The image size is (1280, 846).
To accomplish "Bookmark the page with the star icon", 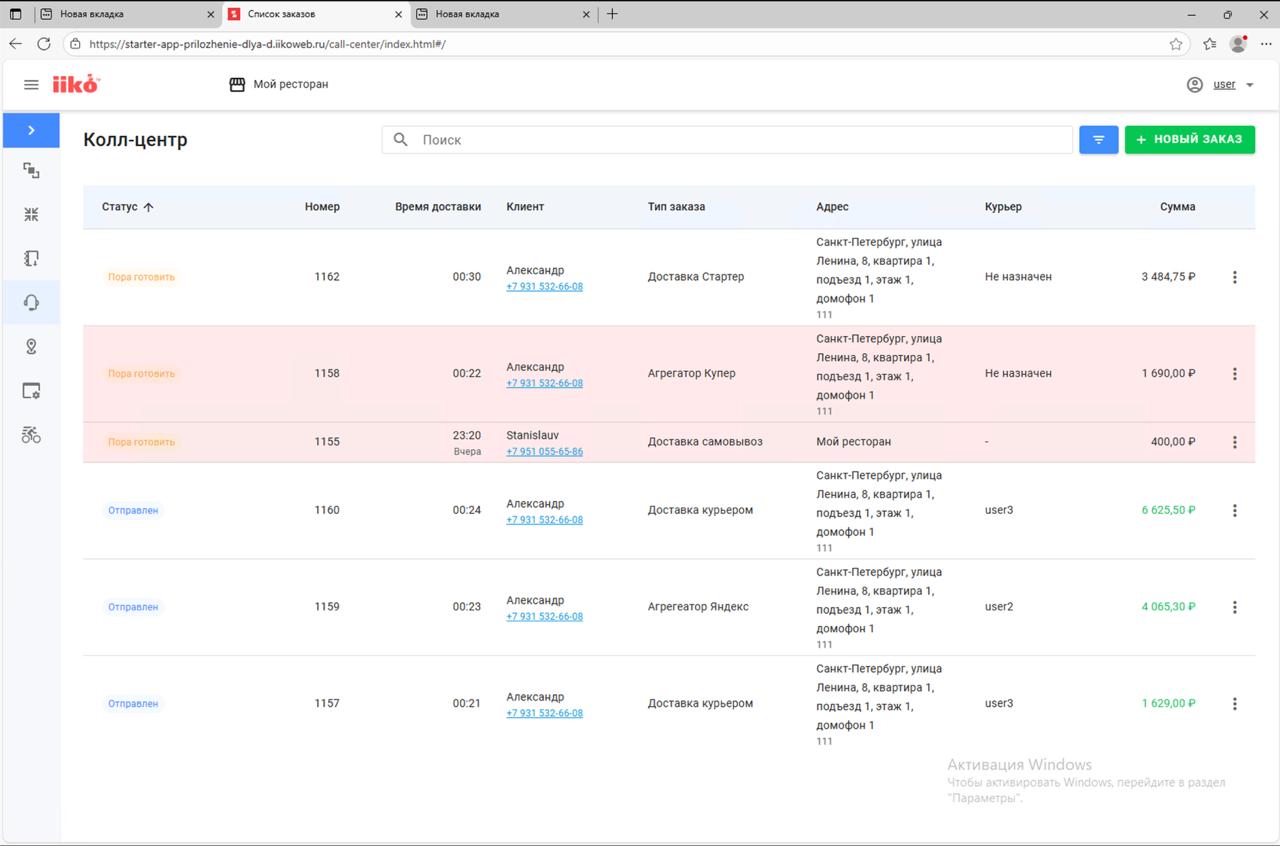I will point(1176,44).
